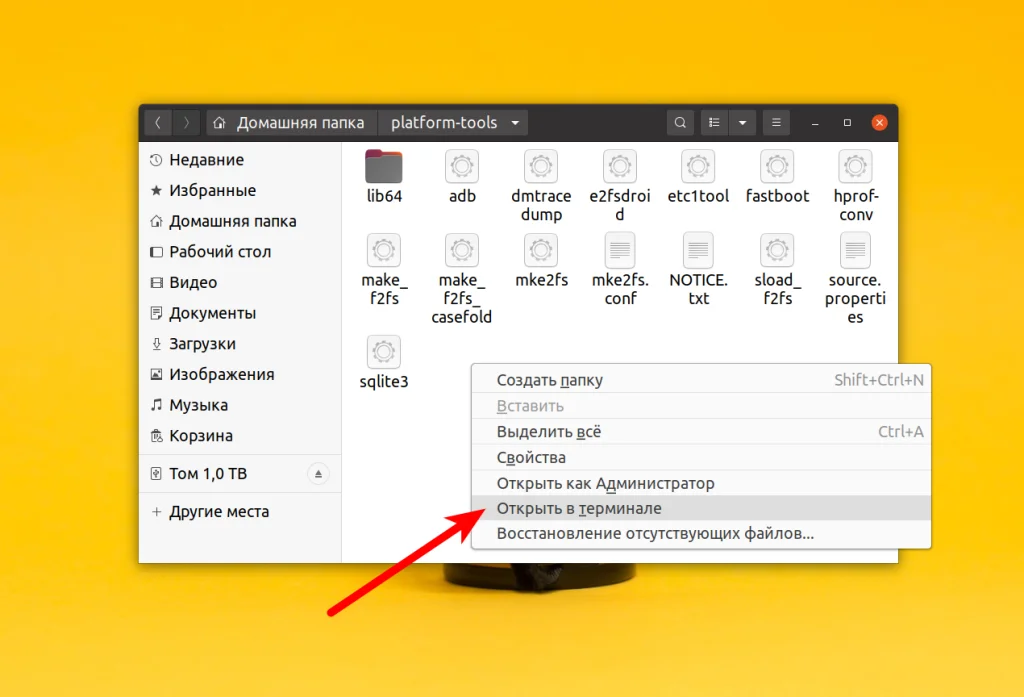Open the adb executable

462,168
